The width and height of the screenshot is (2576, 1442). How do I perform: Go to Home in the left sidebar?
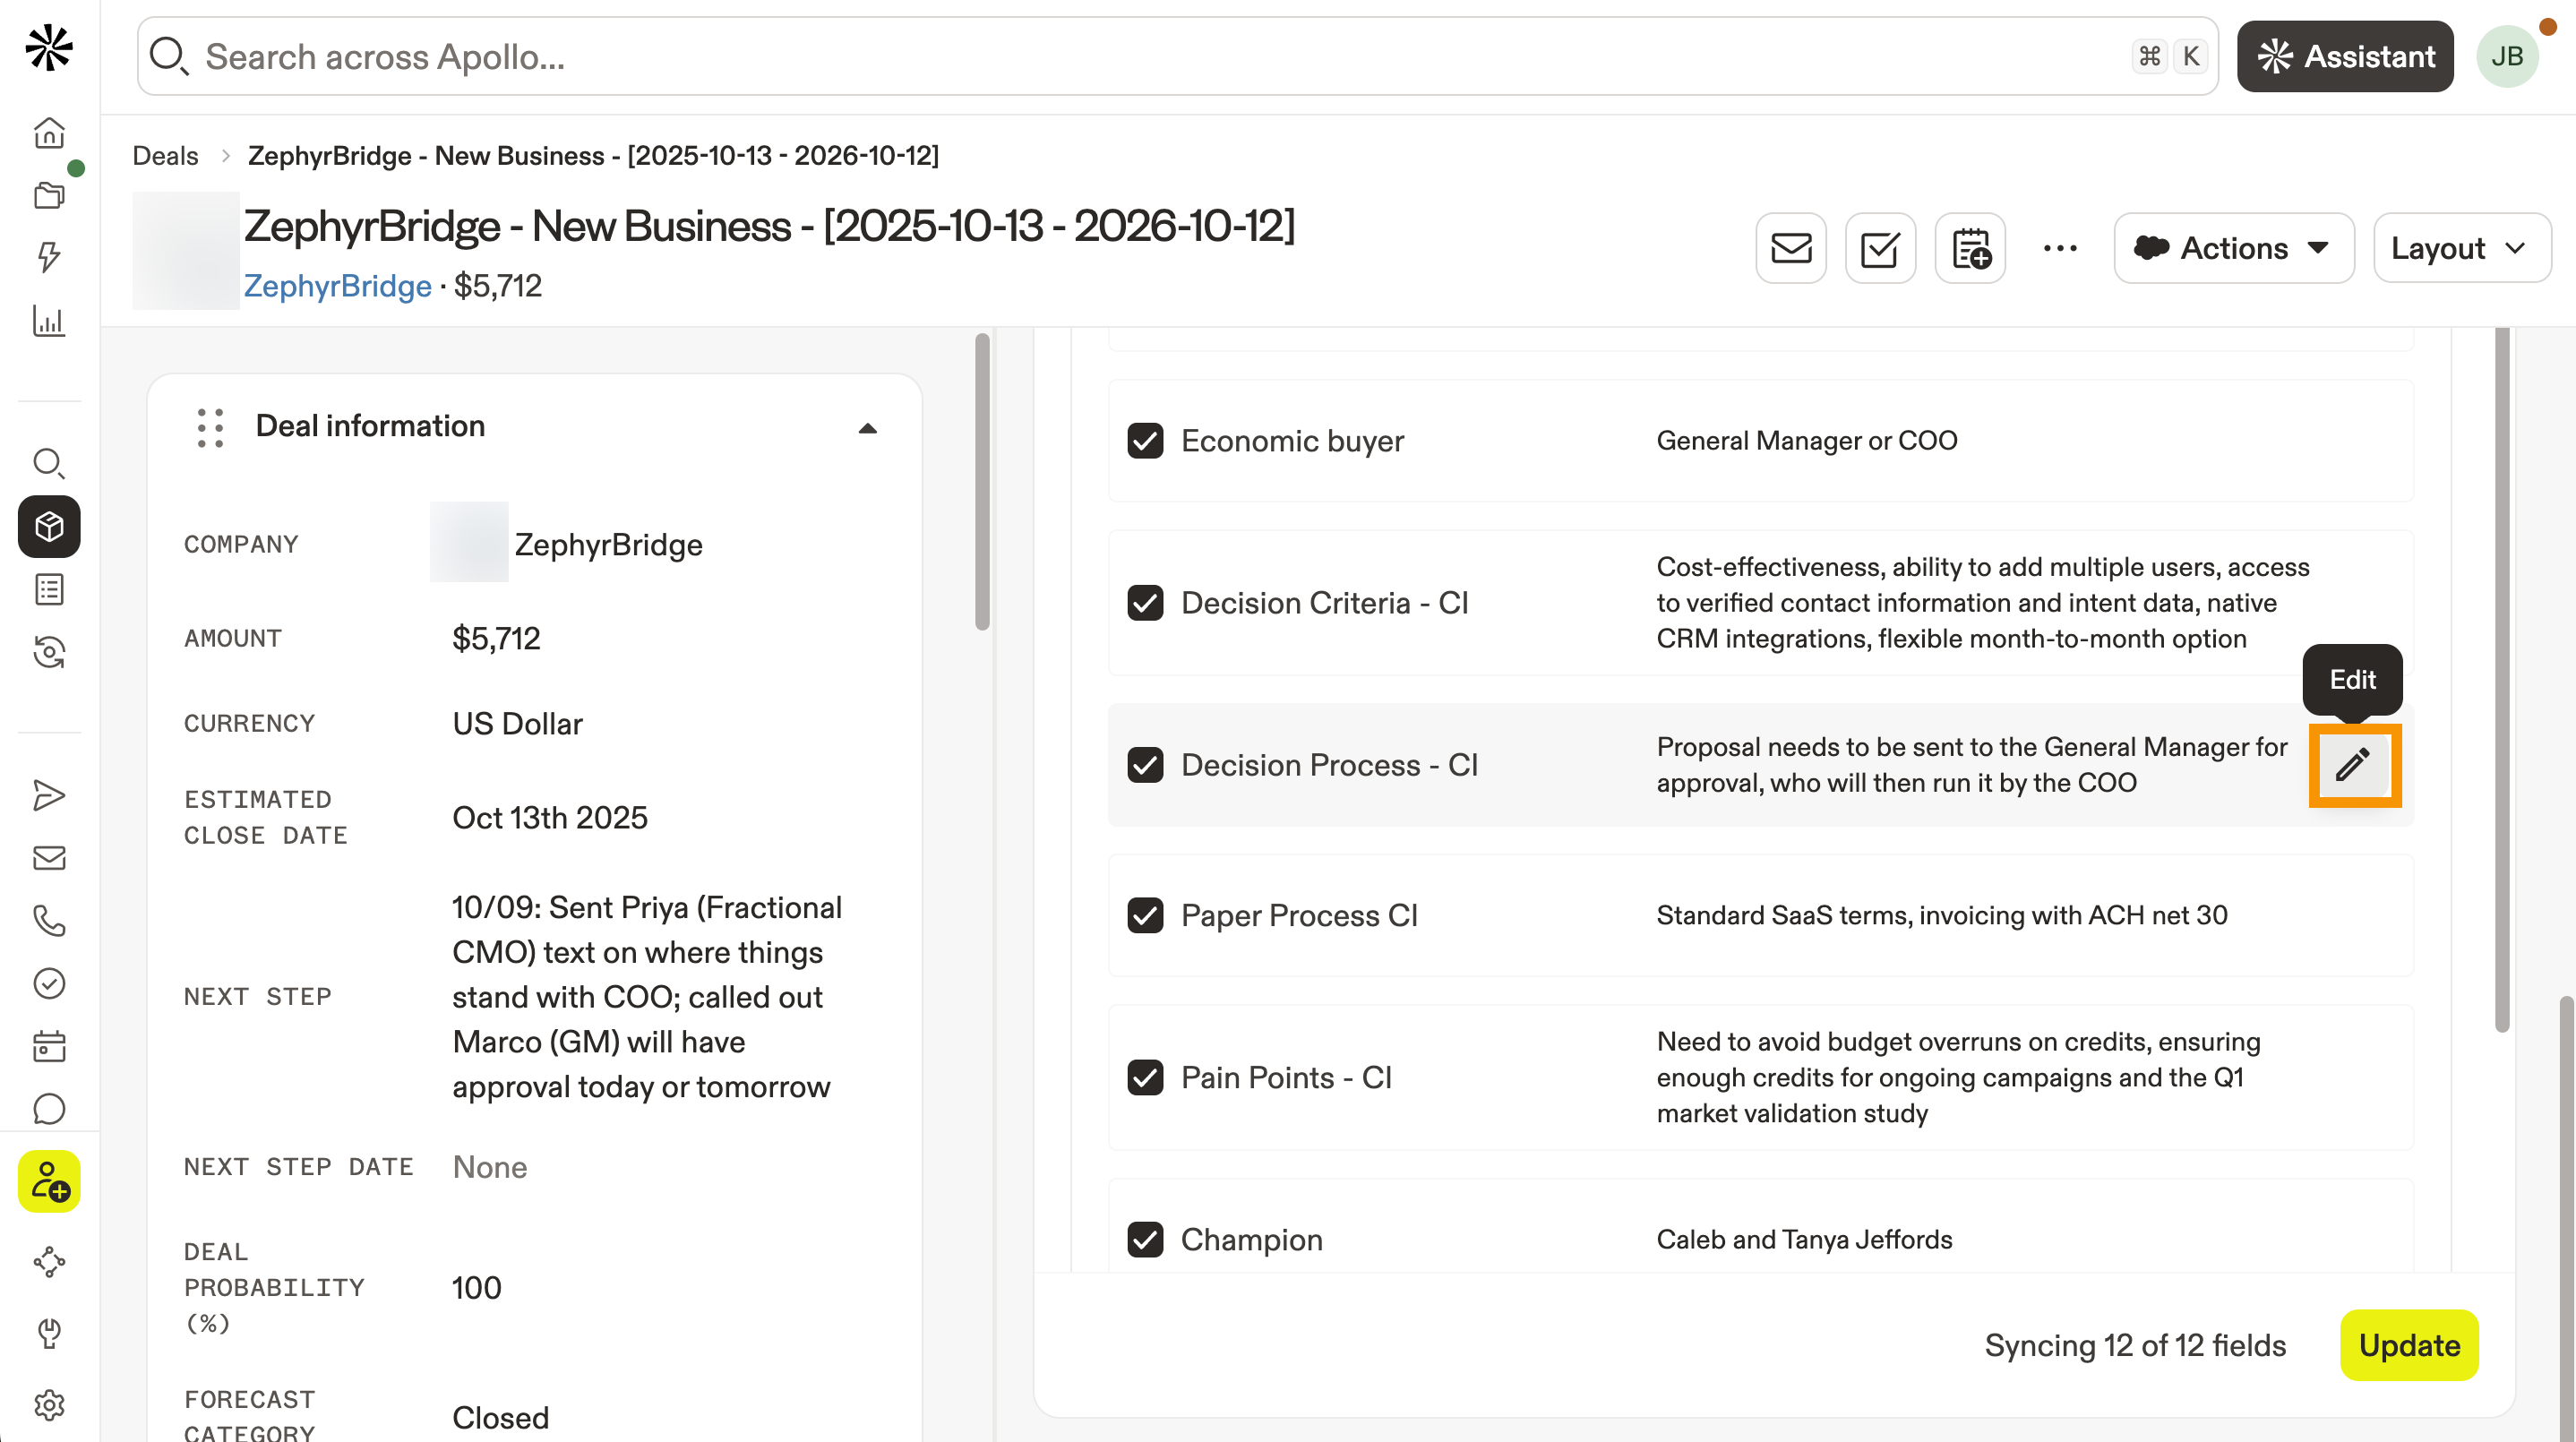[49, 133]
